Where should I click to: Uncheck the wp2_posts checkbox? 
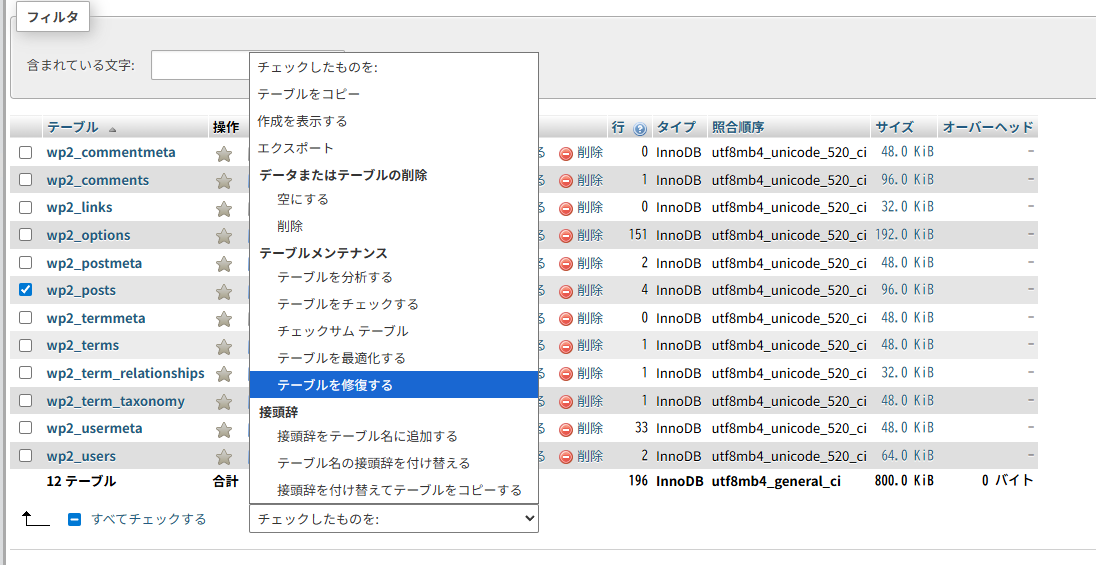pyautogui.click(x=26, y=289)
